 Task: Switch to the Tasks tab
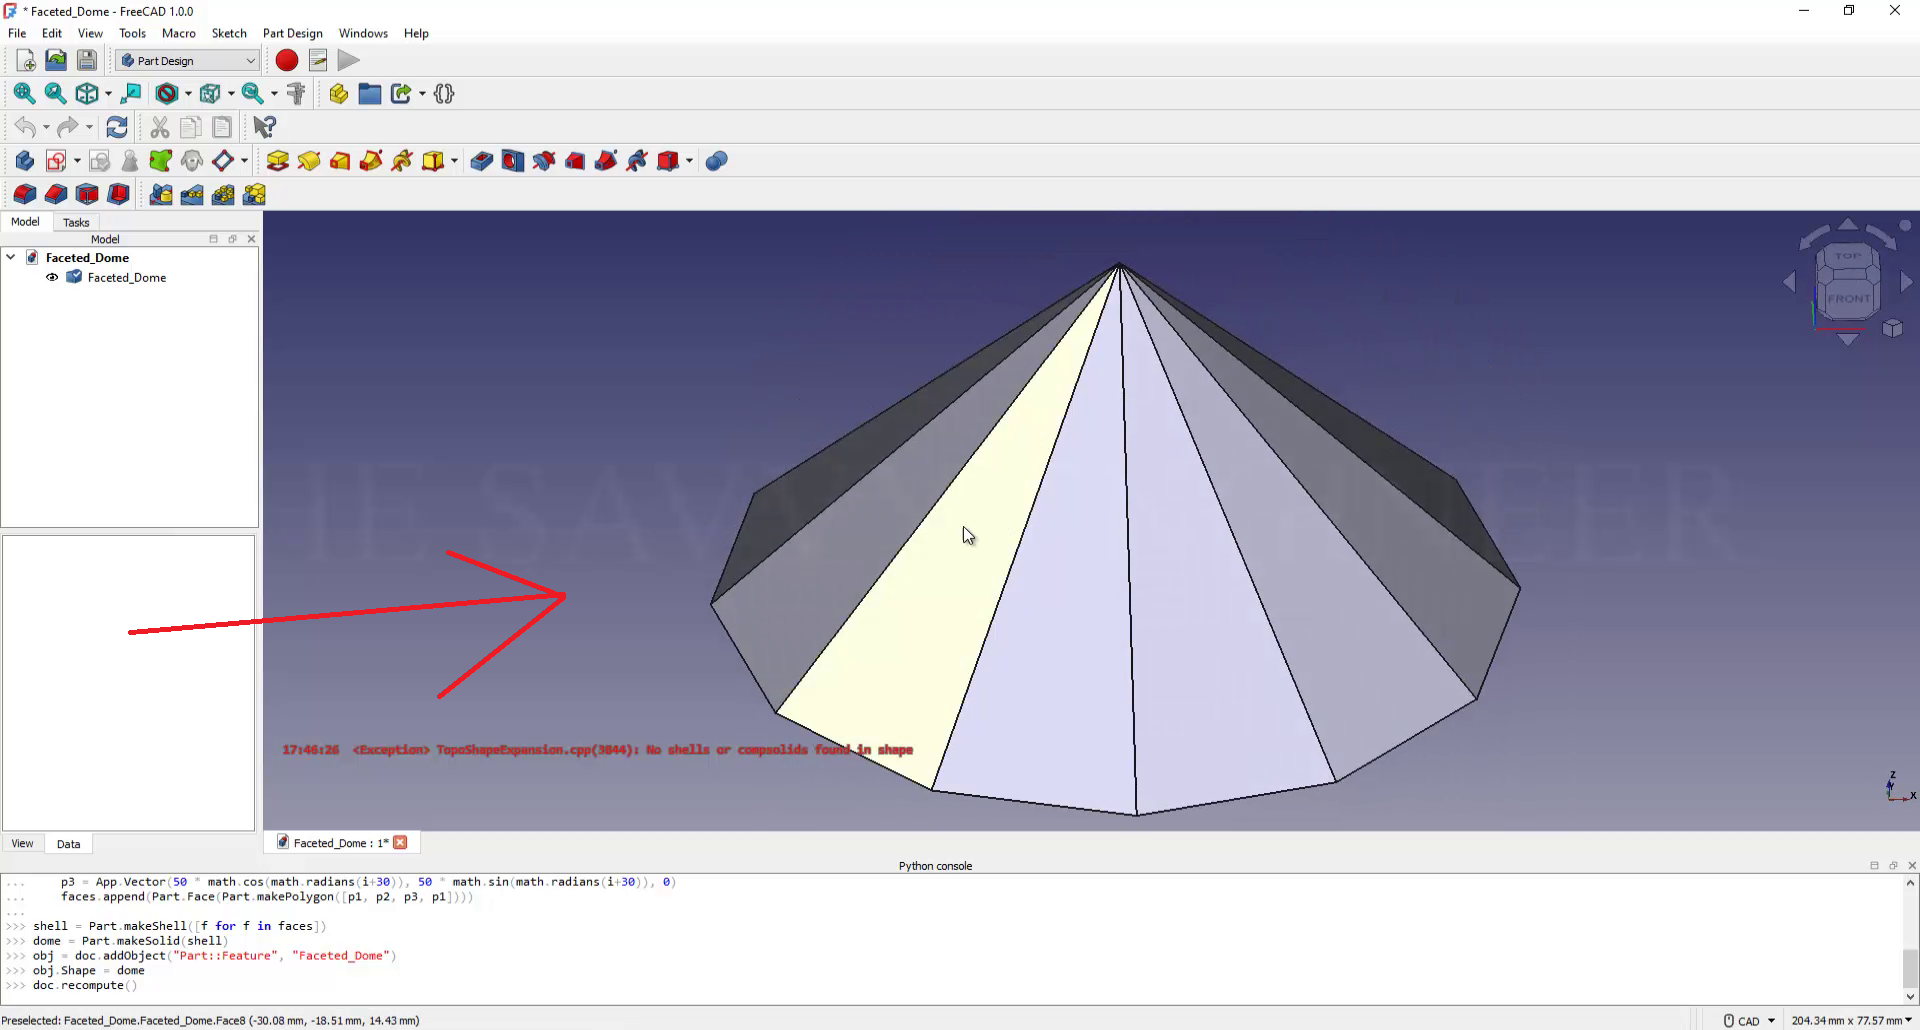[x=76, y=222]
